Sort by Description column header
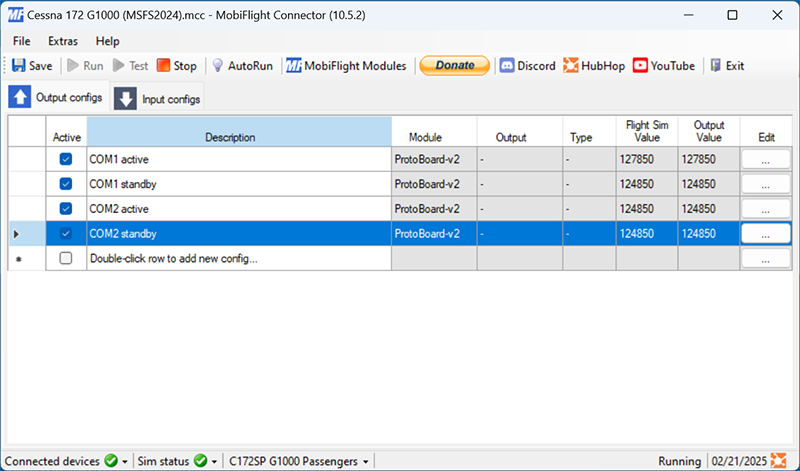The width and height of the screenshot is (800, 471). [x=239, y=132]
